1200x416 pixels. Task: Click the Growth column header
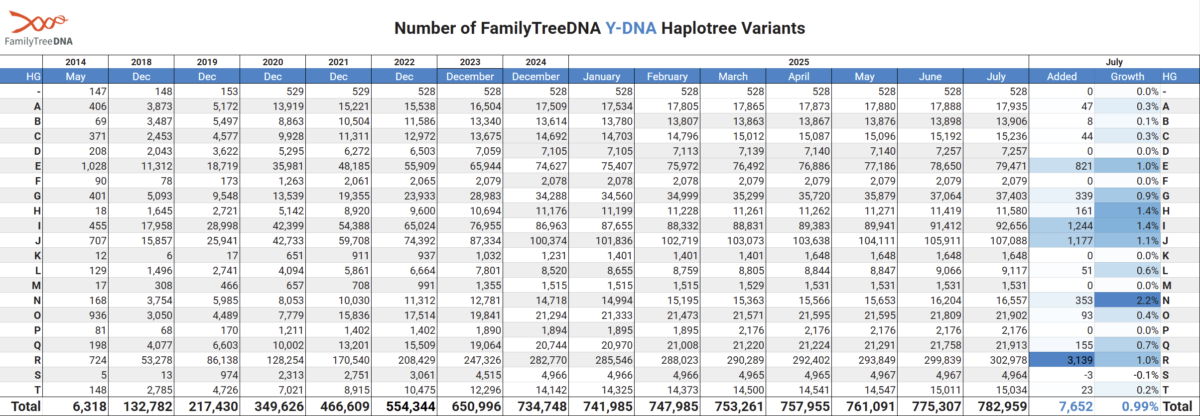click(1127, 76)
